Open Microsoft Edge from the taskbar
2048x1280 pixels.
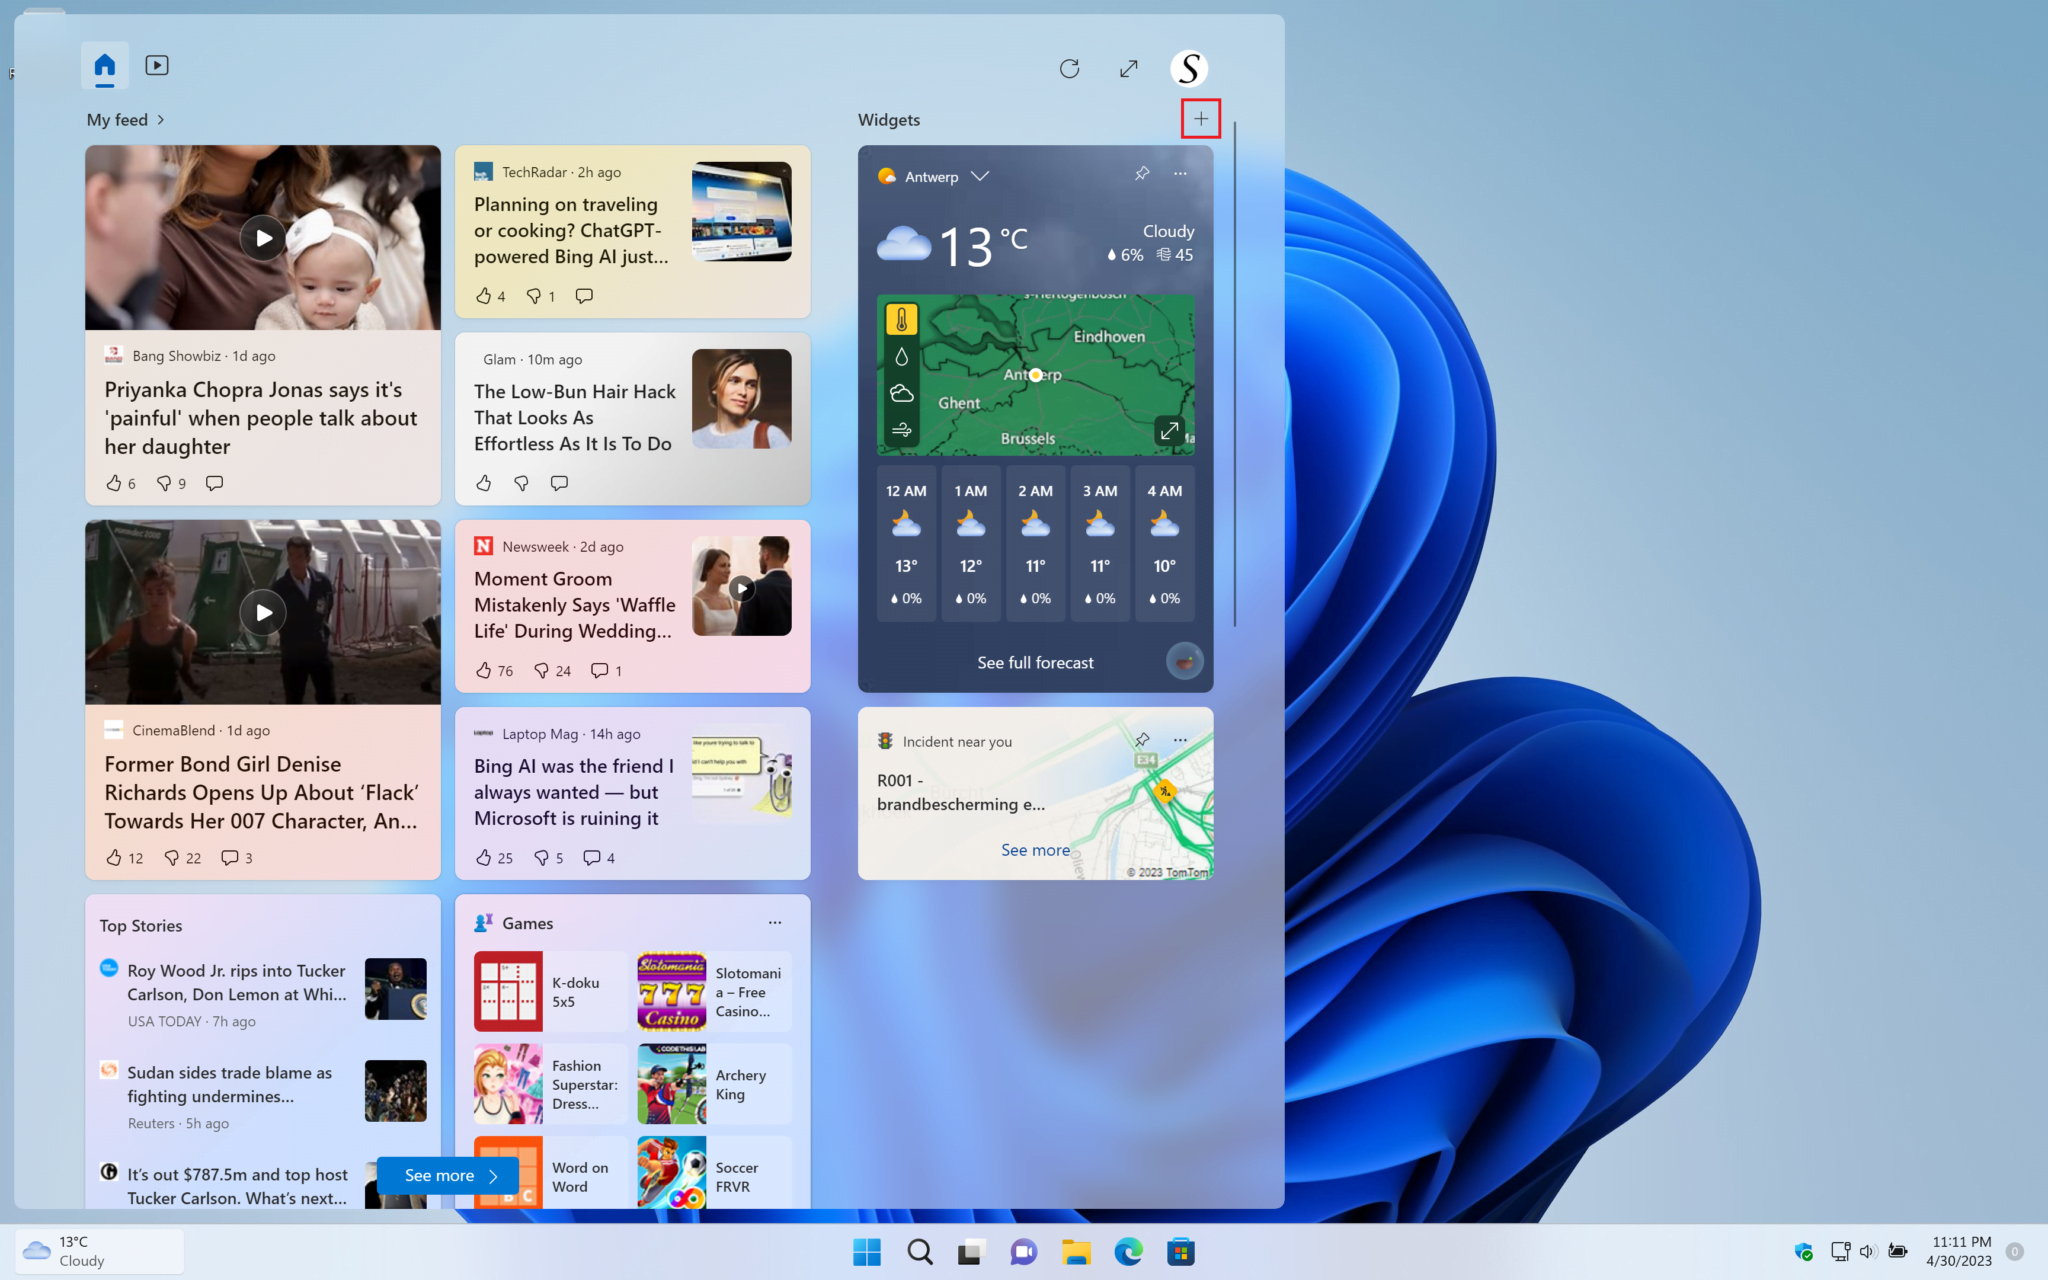click(1128, 1251)
